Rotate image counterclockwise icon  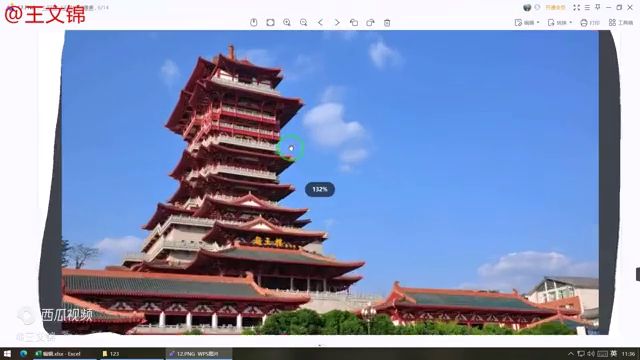pyautogui.click(x=354, y=22)
